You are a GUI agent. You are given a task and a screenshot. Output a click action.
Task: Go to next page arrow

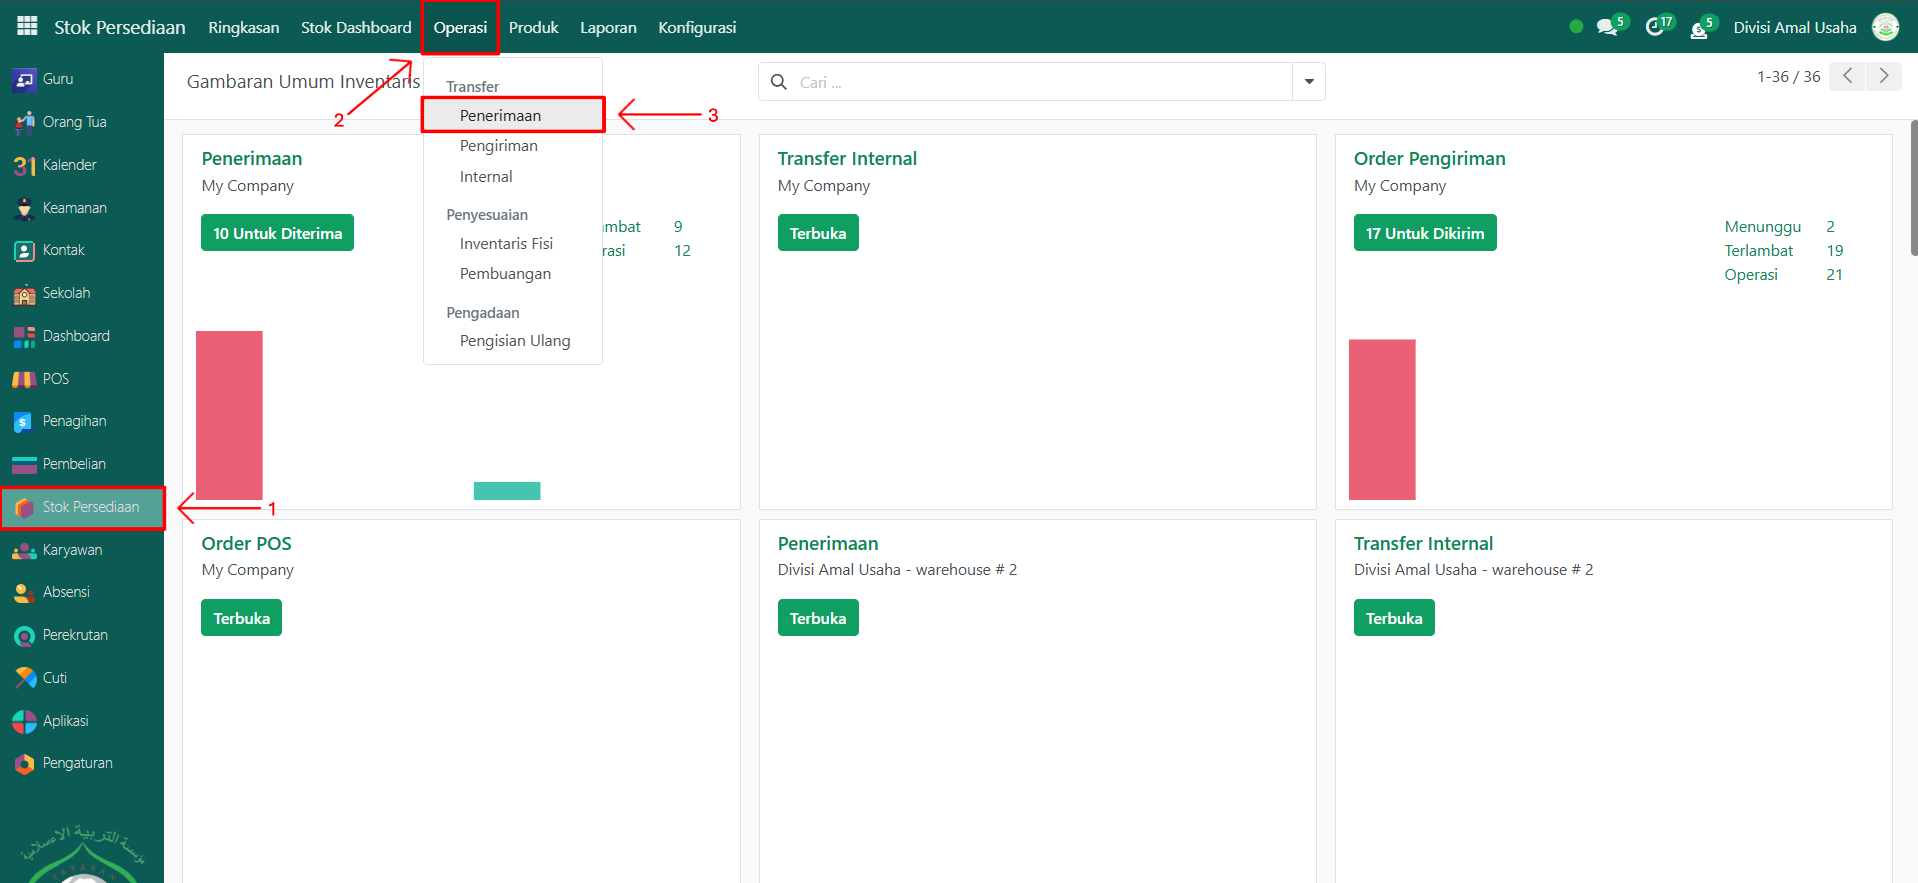[1883, 76]
